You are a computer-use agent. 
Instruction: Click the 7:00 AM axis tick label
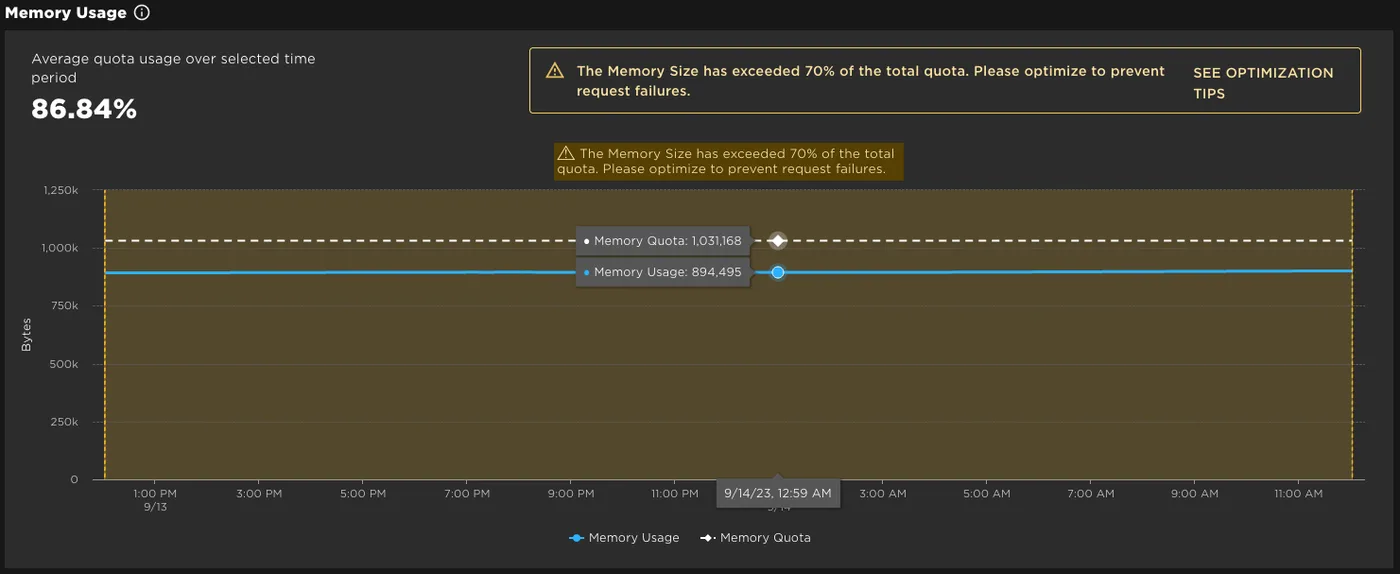point(1091,493)
